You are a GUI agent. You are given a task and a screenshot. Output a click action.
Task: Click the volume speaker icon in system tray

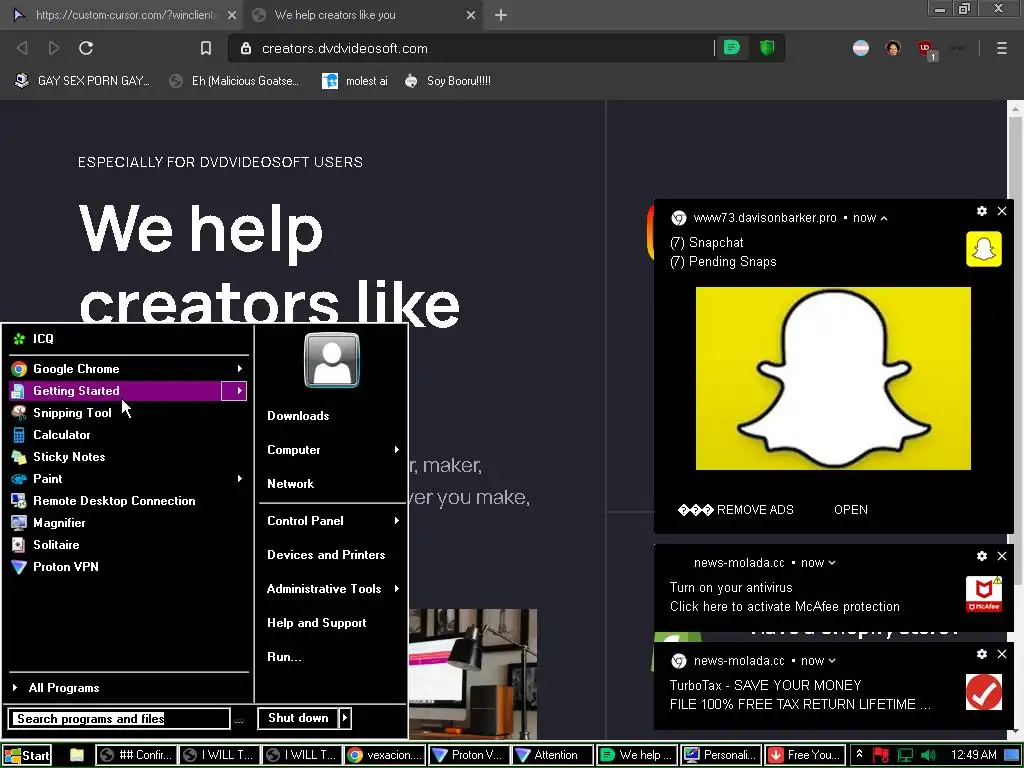928,755
